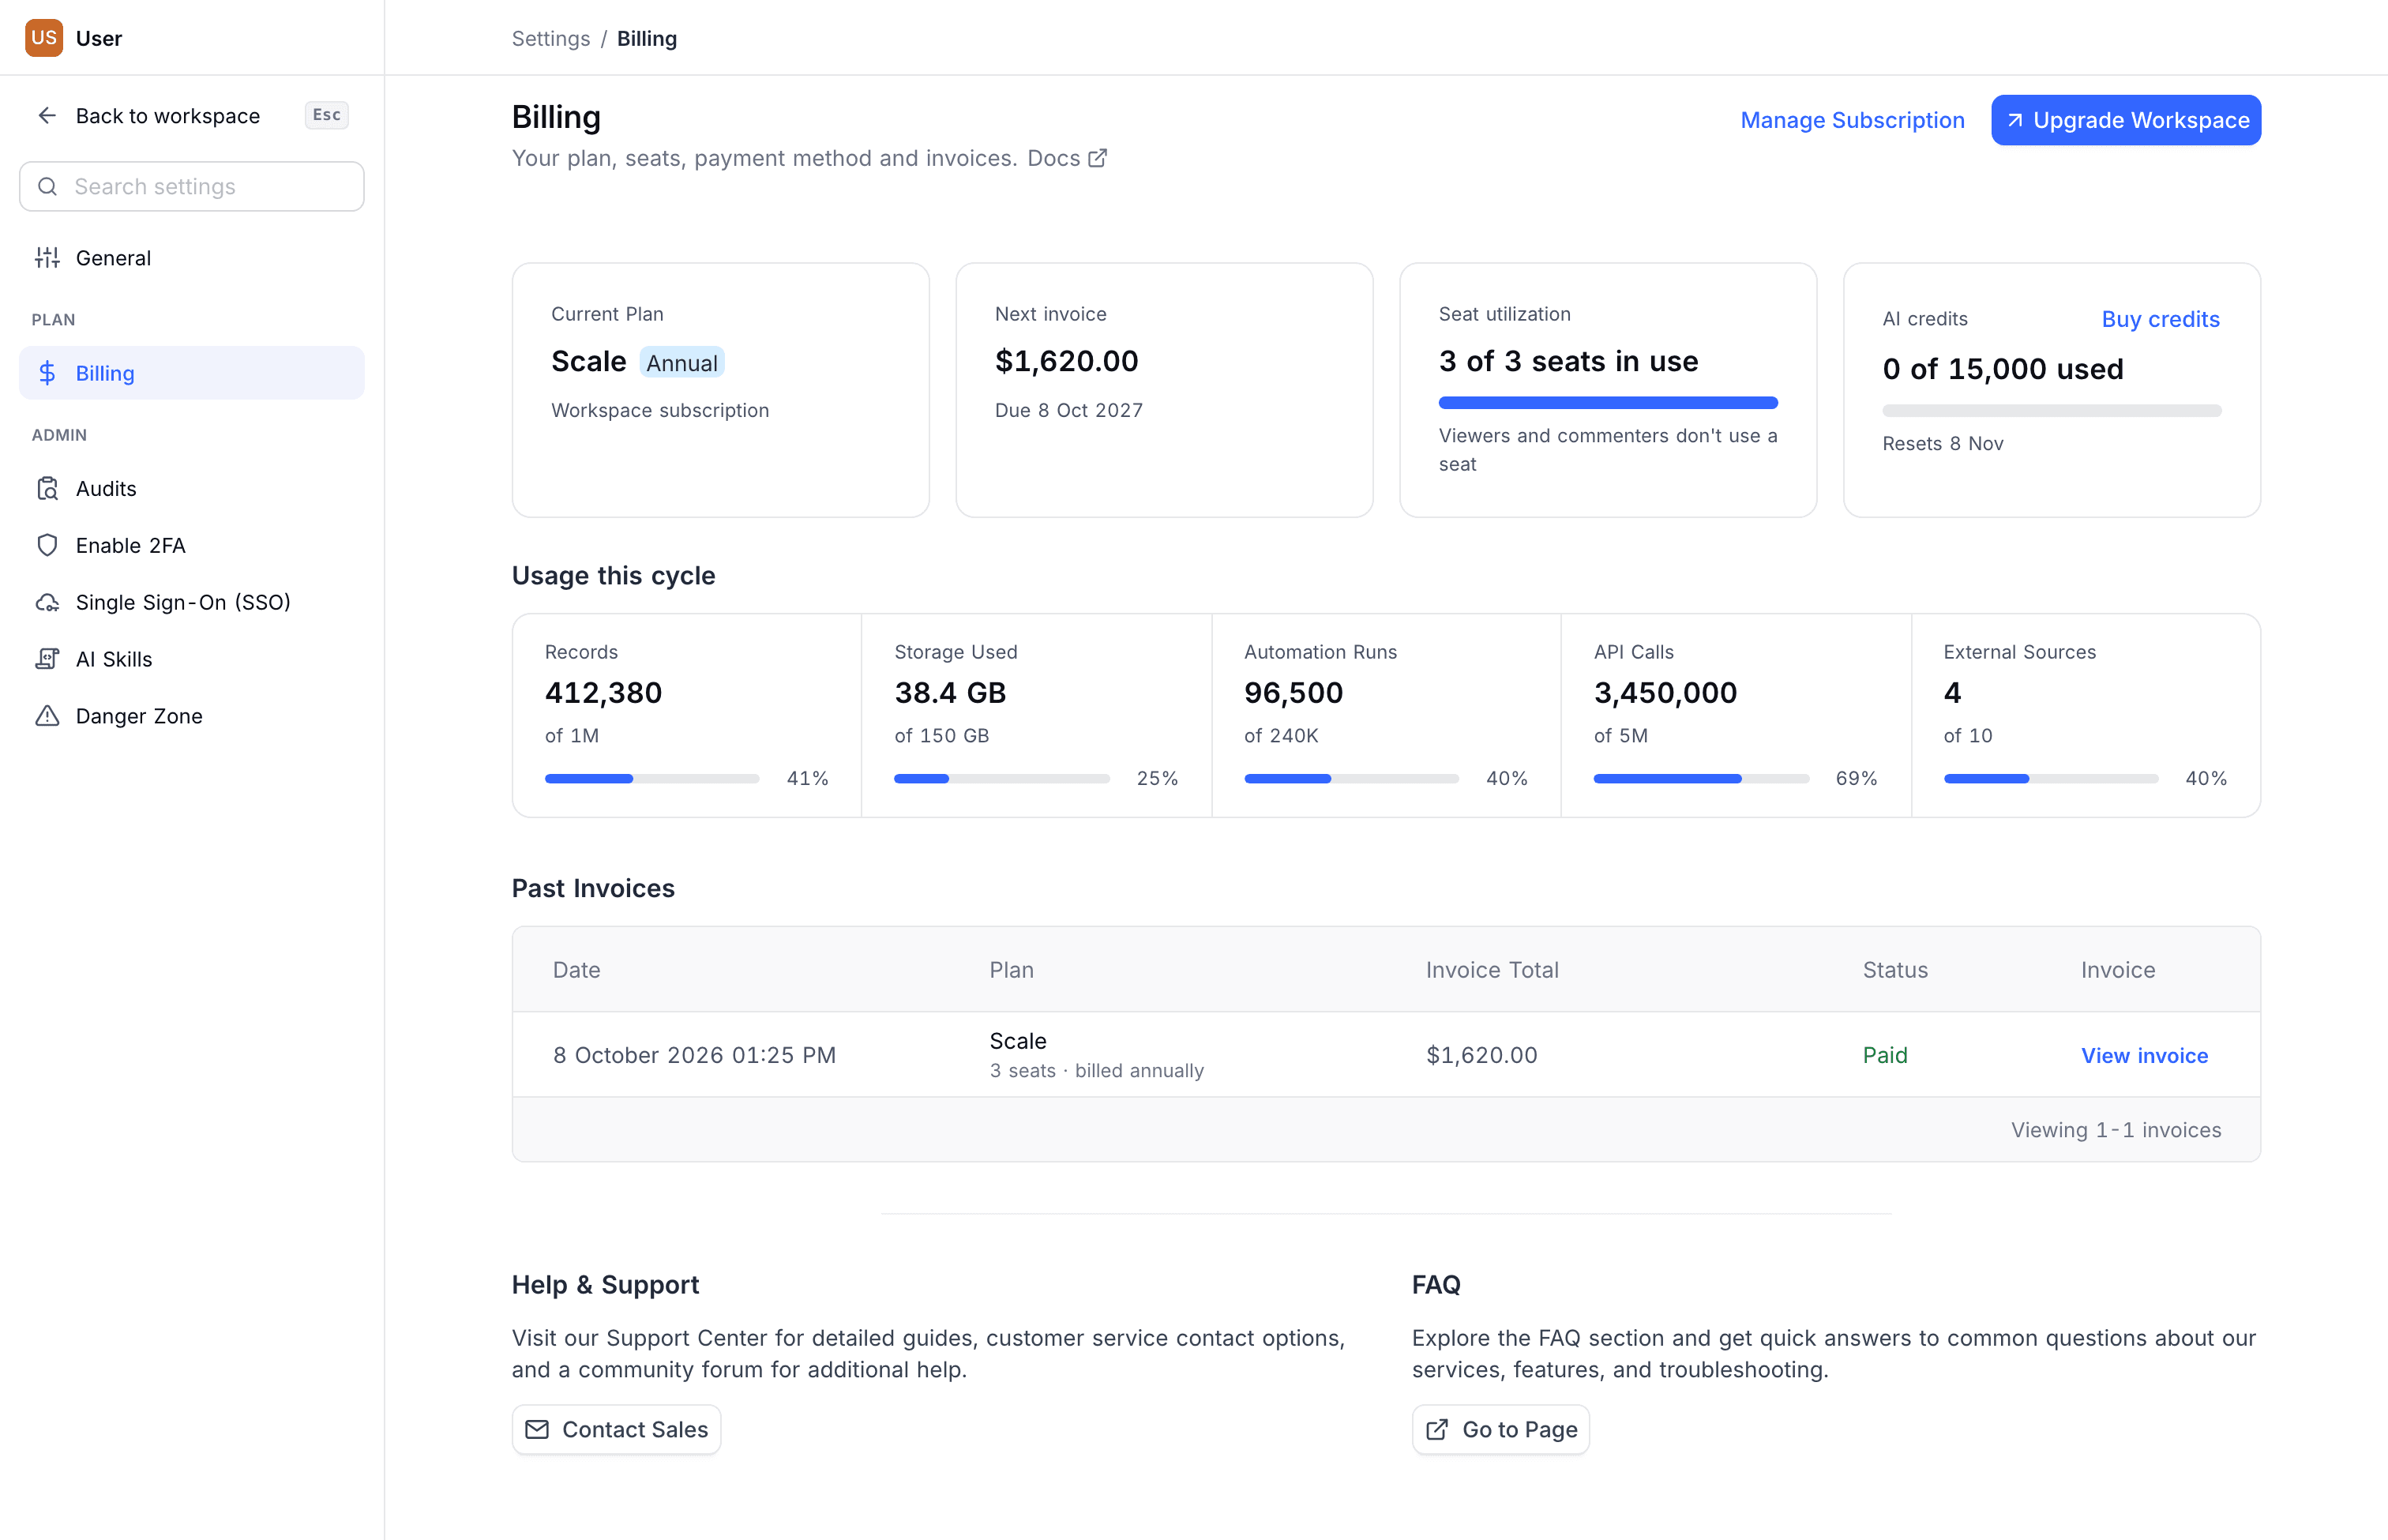This screenshot has height=1540, width=2388.
Task: Focus the Search settings input field
Action: point(192,187)
